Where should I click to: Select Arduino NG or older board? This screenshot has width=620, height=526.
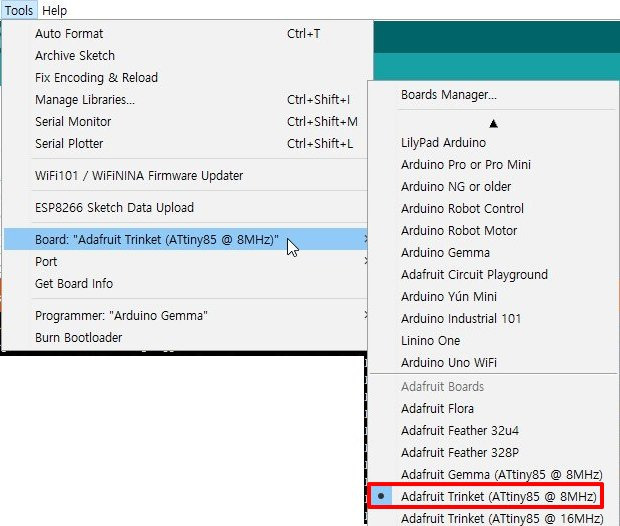[x=493, y=187]
